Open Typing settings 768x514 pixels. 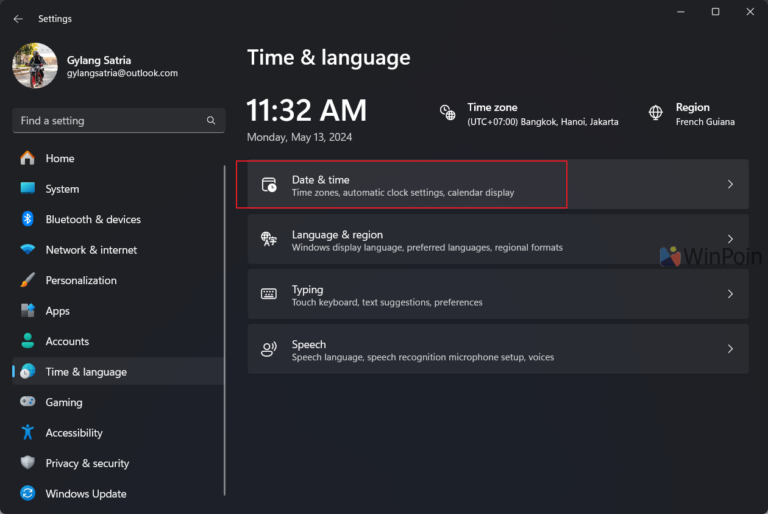(x=498, y=294)
